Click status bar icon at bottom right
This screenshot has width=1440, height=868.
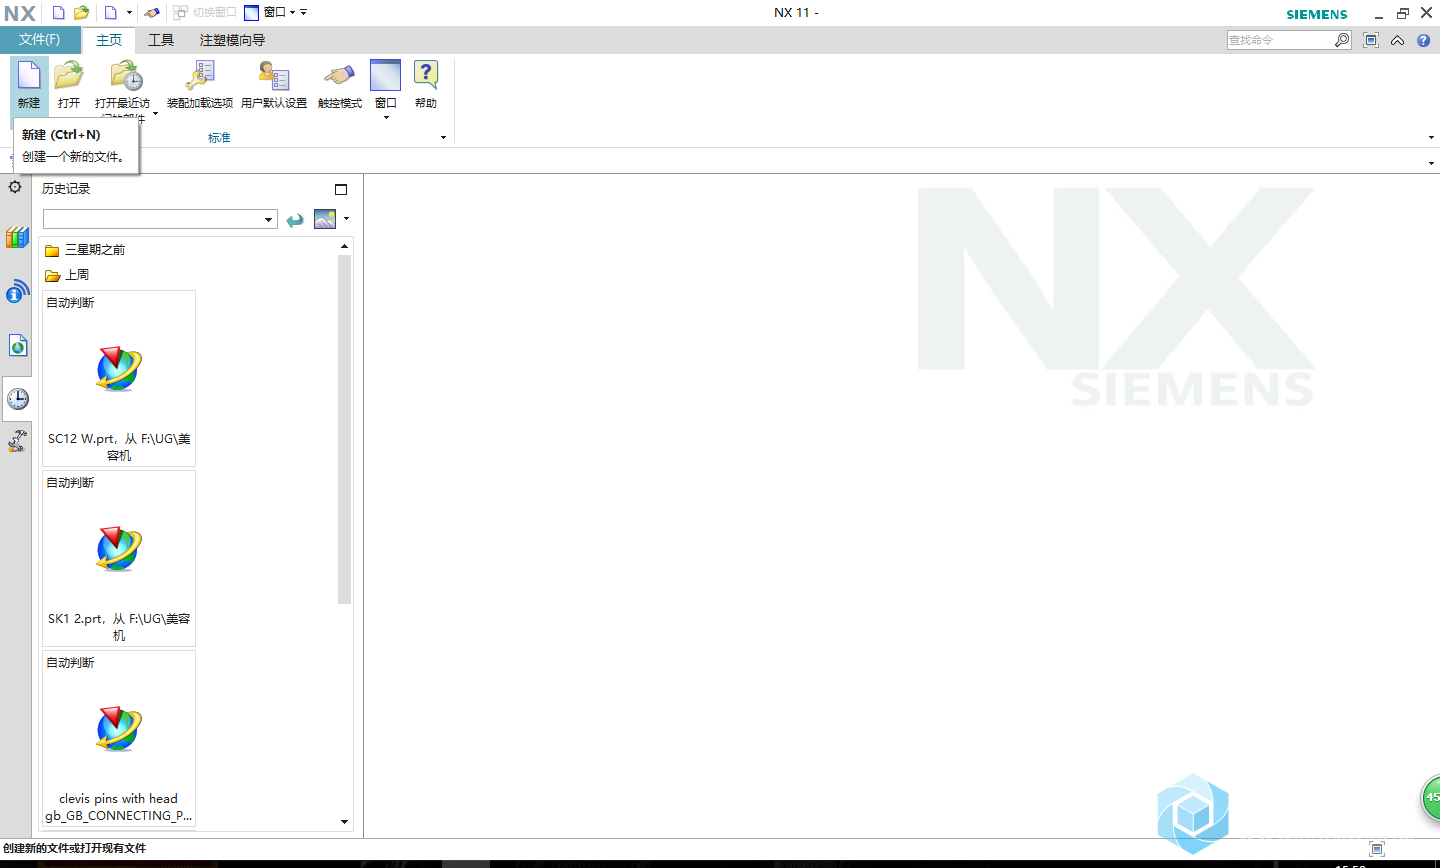tap(1377, 848)
